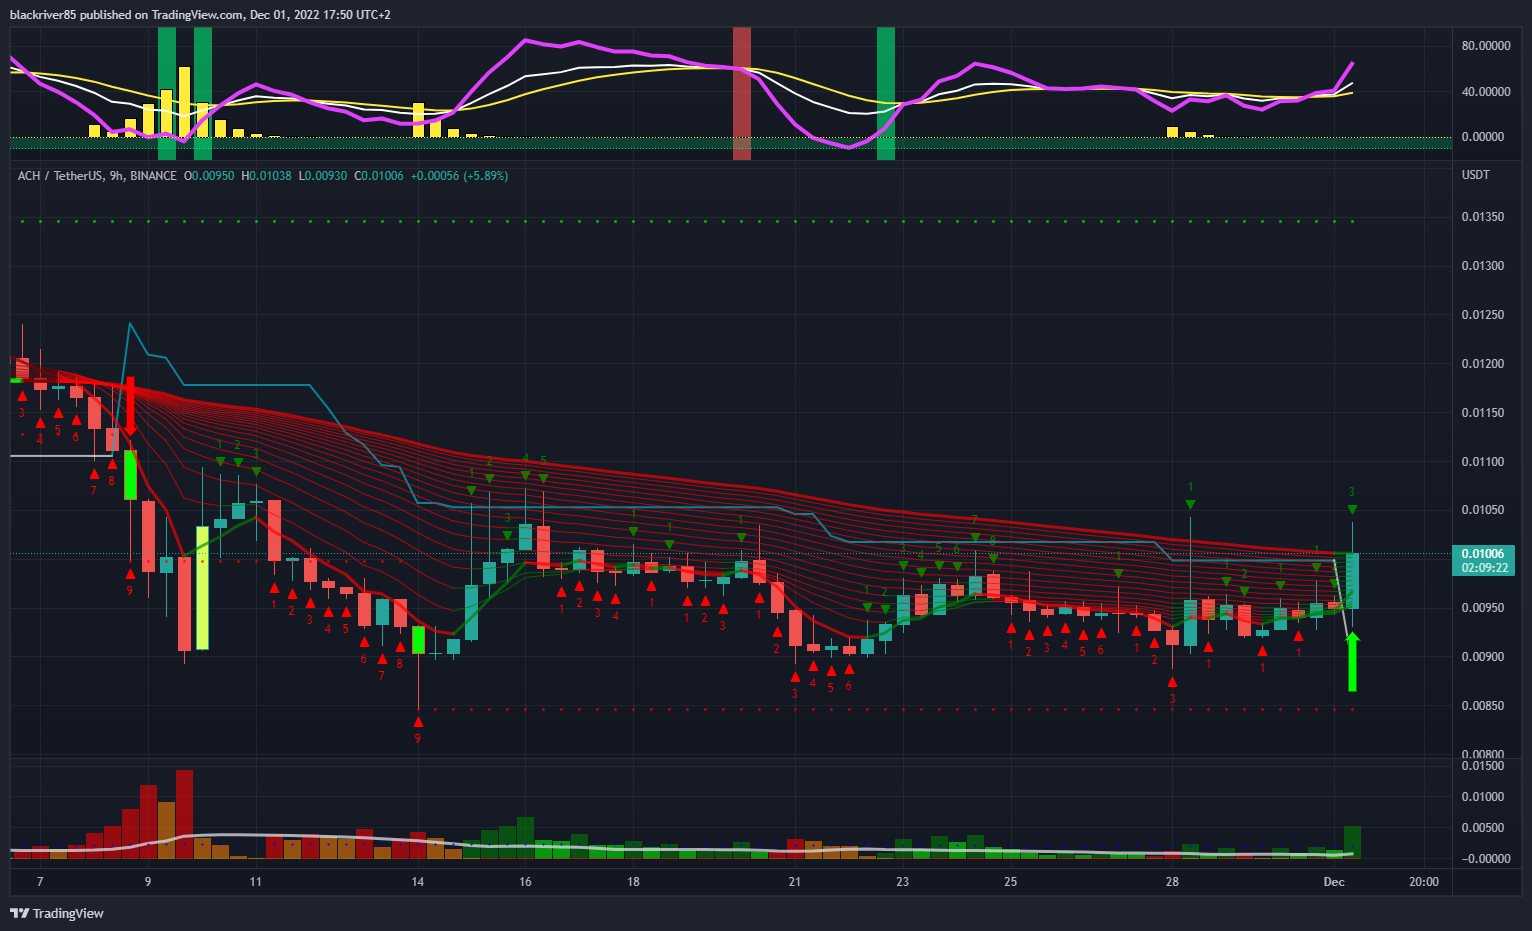Click the 0.00900 price axis label
1532x931 pixels.
(1483, 657)
